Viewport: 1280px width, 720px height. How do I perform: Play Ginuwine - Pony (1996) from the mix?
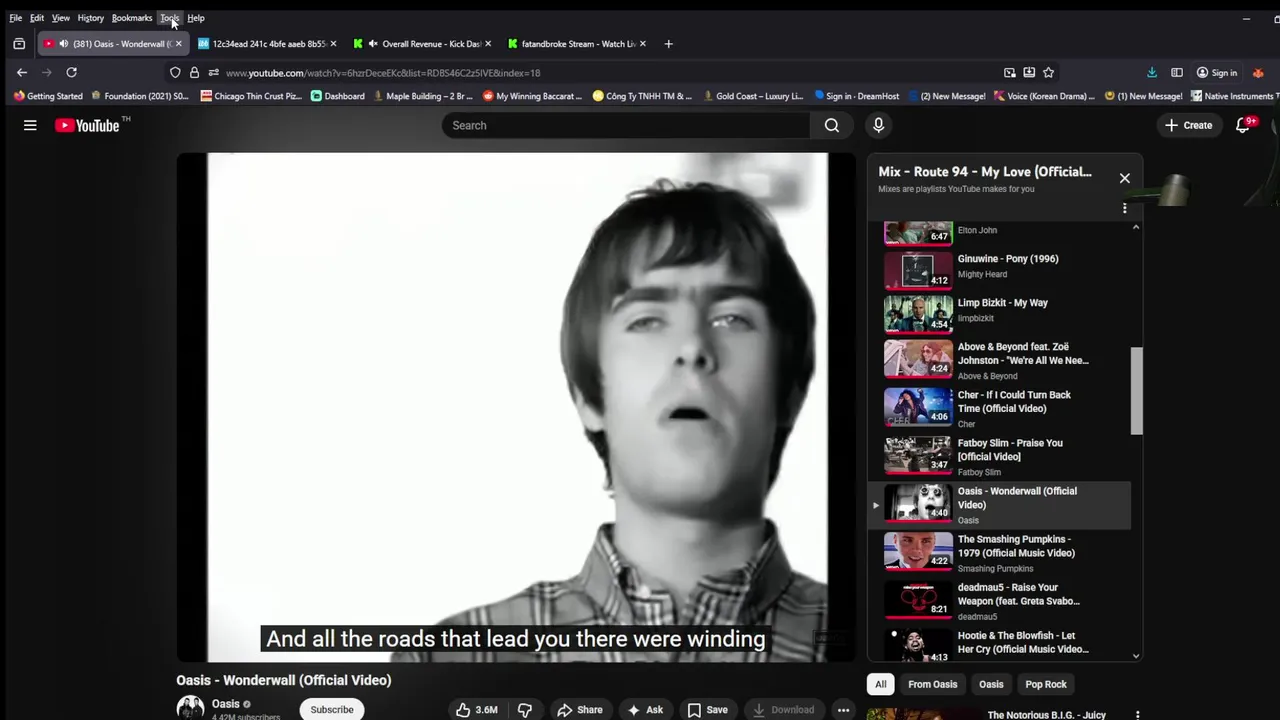pos(1000,270)
